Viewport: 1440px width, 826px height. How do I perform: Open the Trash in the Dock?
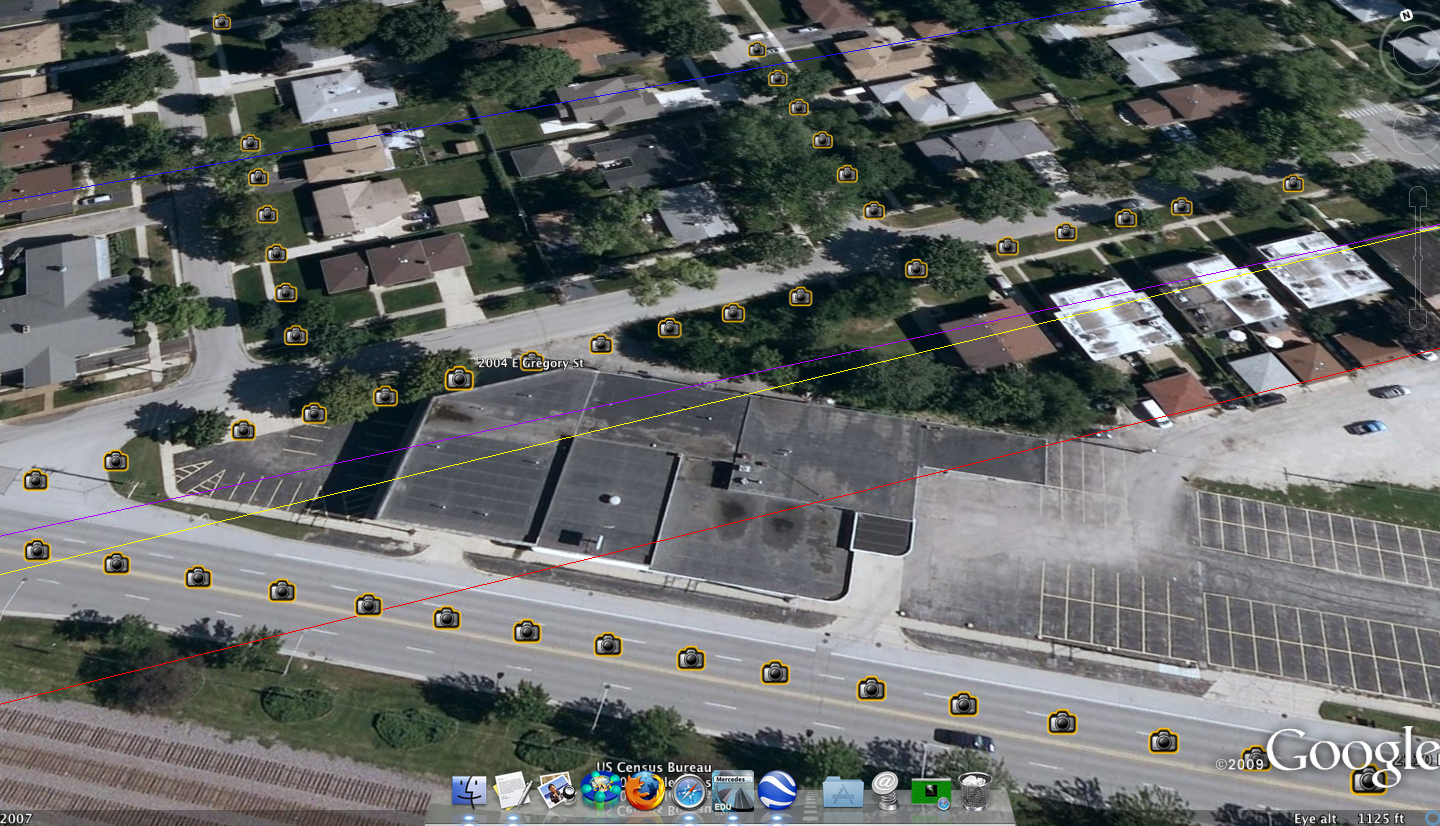tap(975, 791)
